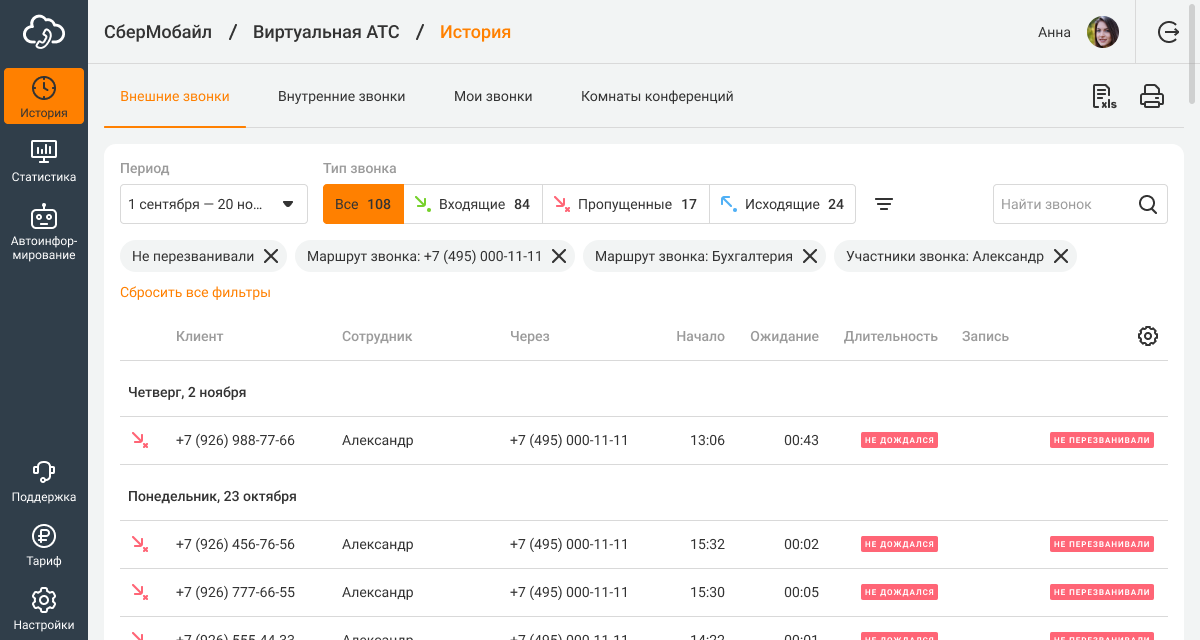Remove Маршрут звонка: Бухгалтерия filter
This screenshot has height=640, width=1200.
tap(811, 256)
